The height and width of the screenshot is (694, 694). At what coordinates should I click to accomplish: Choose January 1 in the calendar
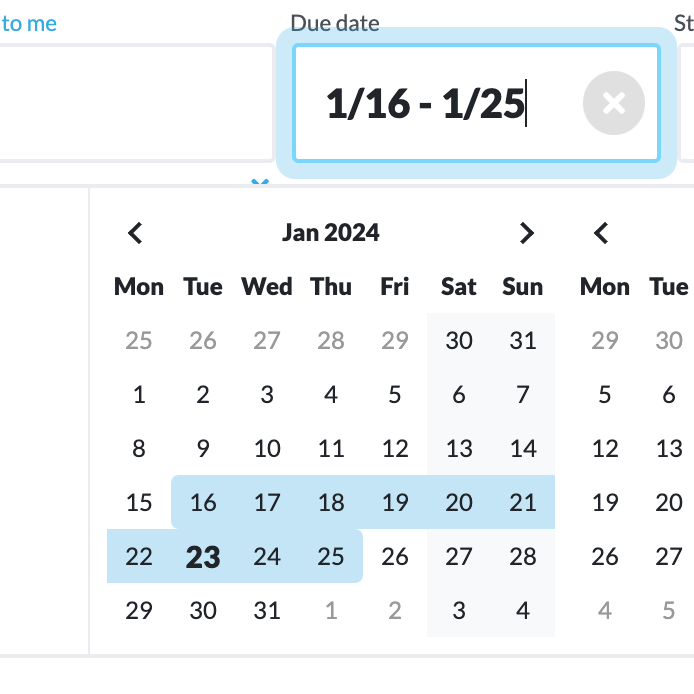(x=139, y=394)
